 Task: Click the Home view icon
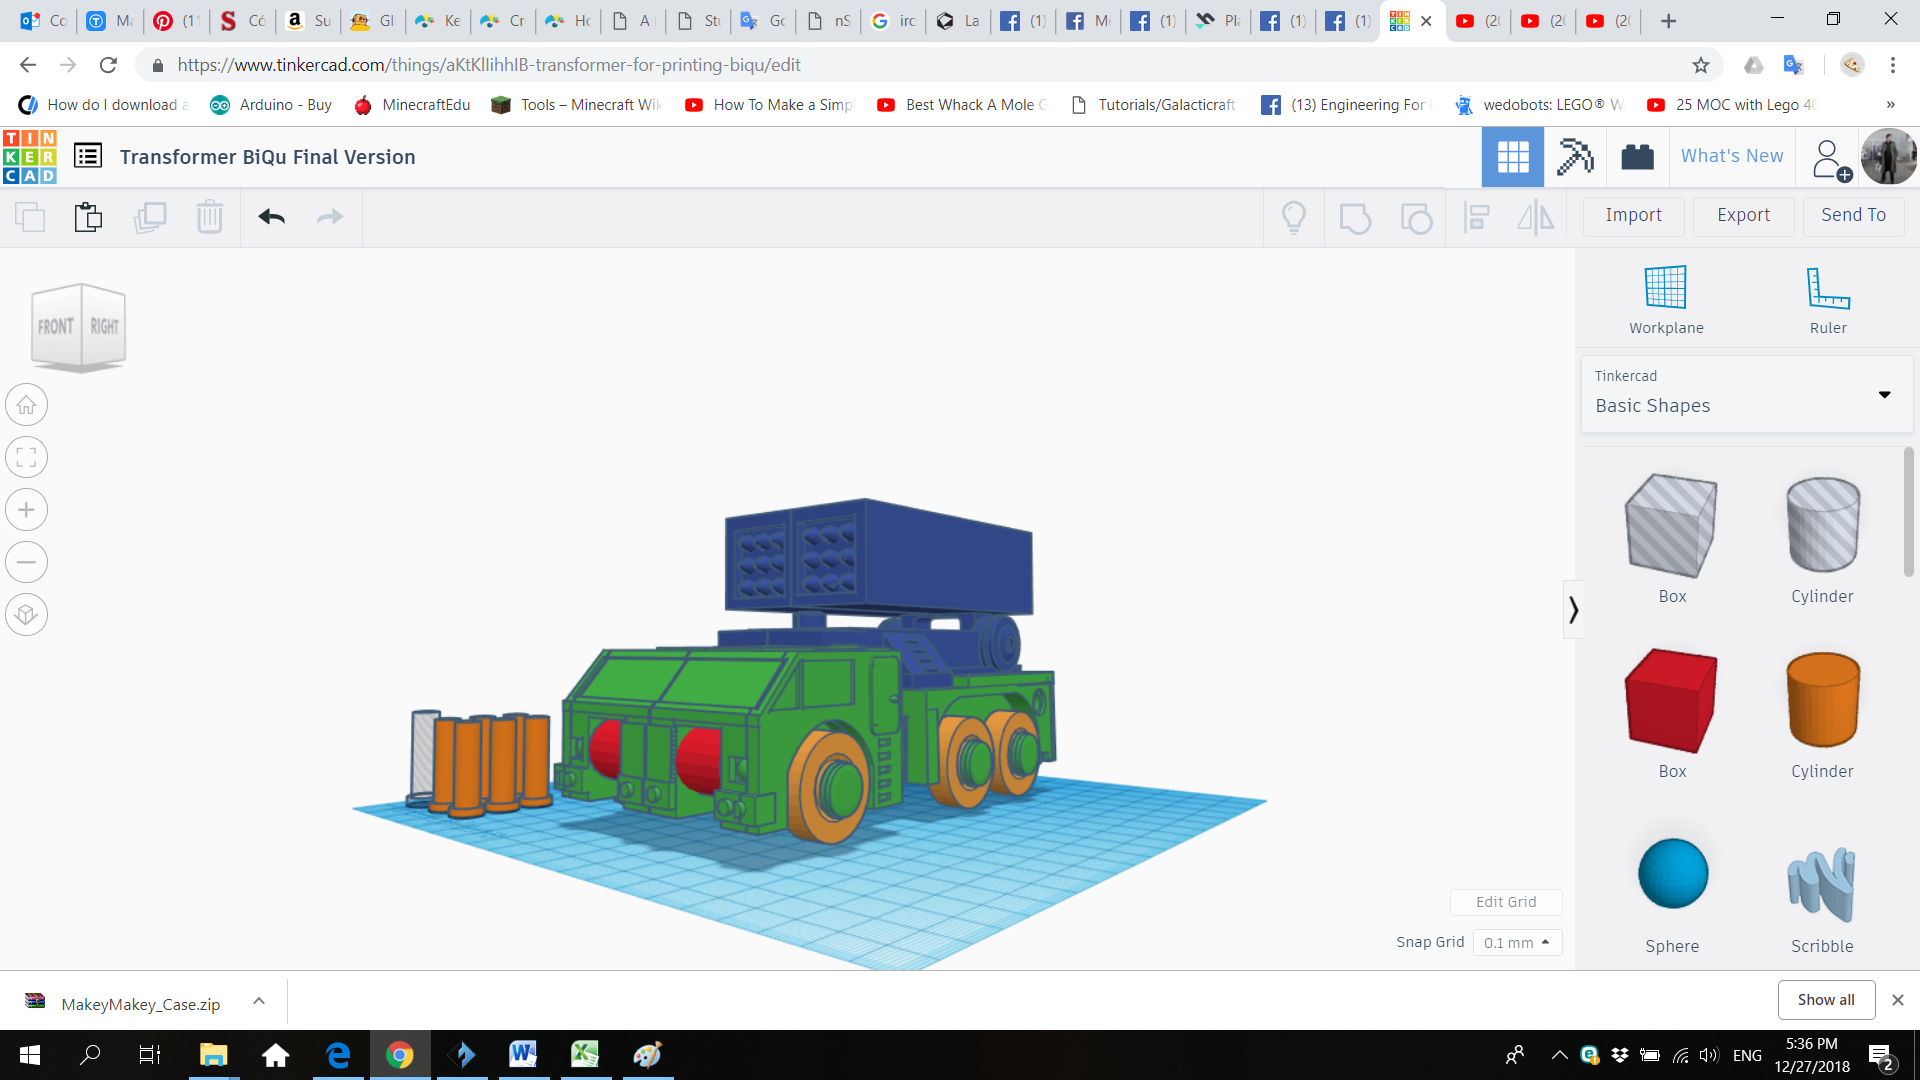[27, 405]
